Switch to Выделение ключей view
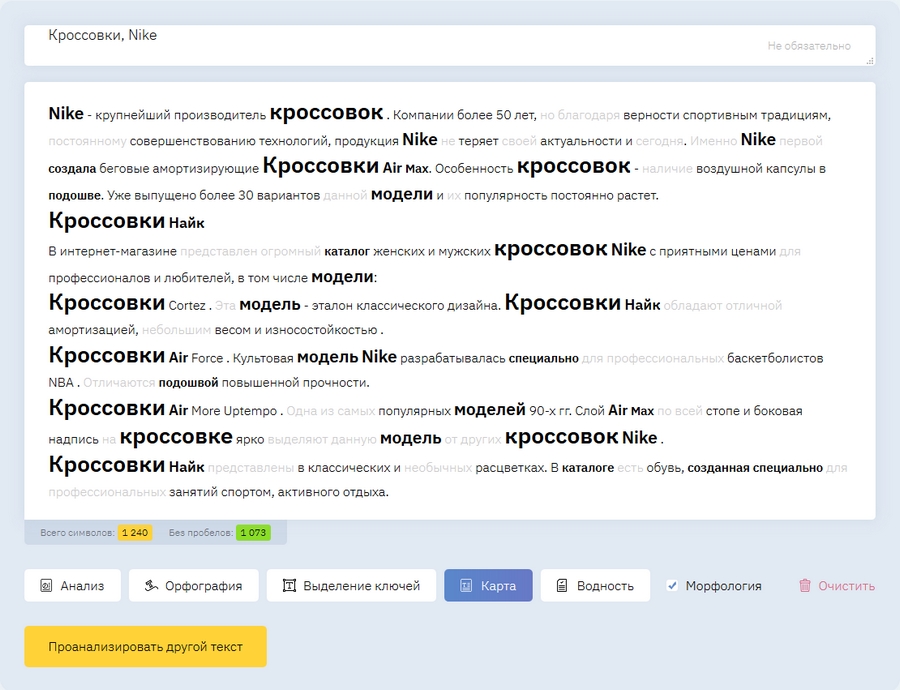Viewport: 900px width, 690px height. [351, 586]
